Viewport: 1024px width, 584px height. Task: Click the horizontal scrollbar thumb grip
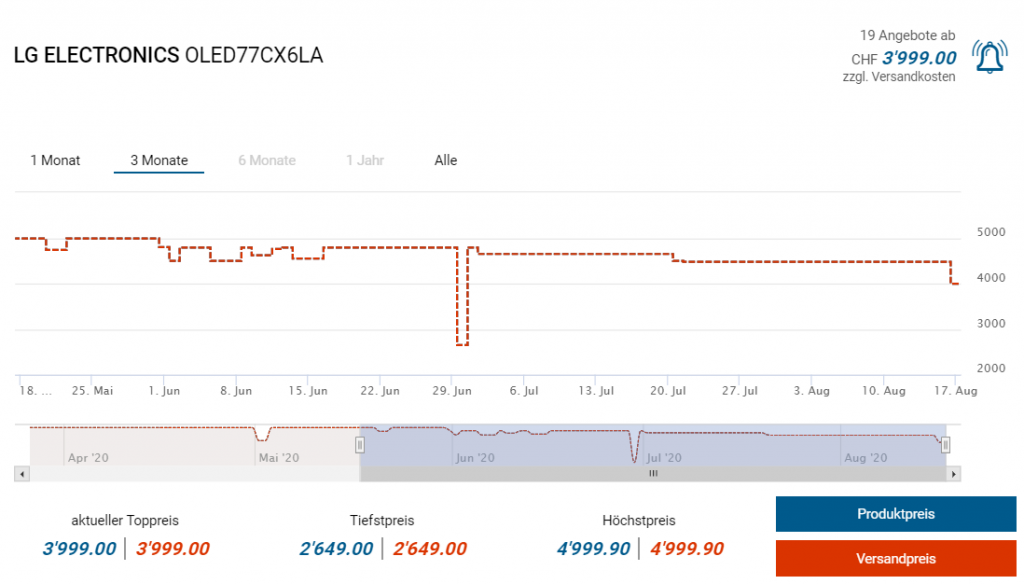653,473
